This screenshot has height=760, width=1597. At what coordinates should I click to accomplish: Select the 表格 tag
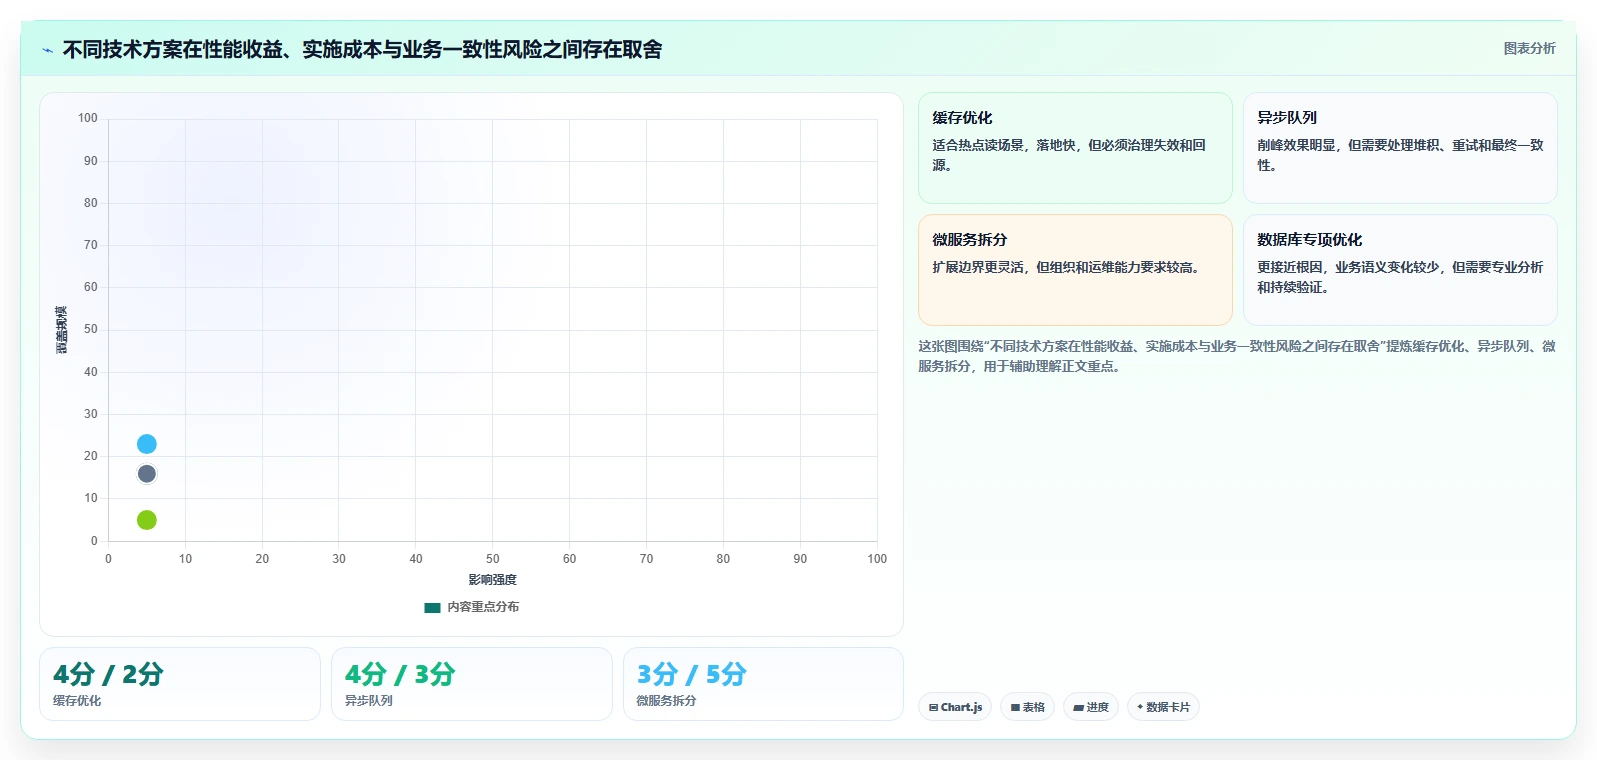[1027, 707]
